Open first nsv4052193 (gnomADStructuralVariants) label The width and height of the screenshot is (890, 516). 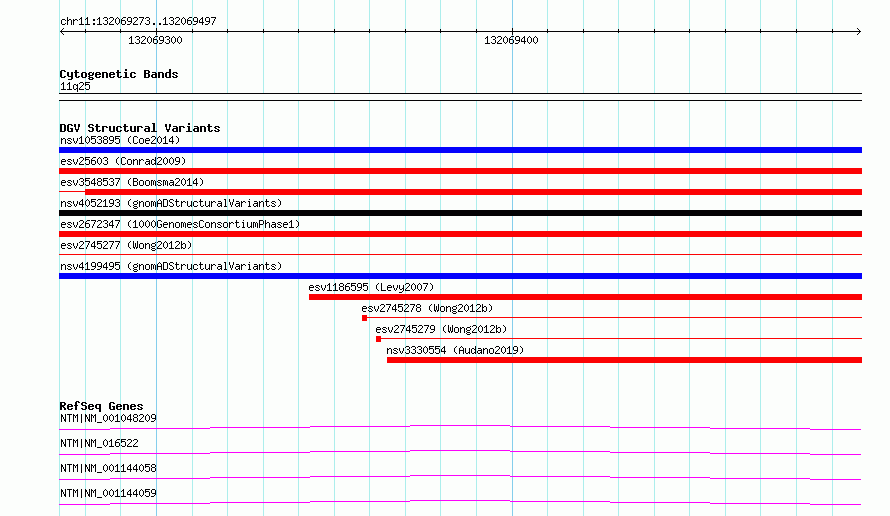pos(171,203)
